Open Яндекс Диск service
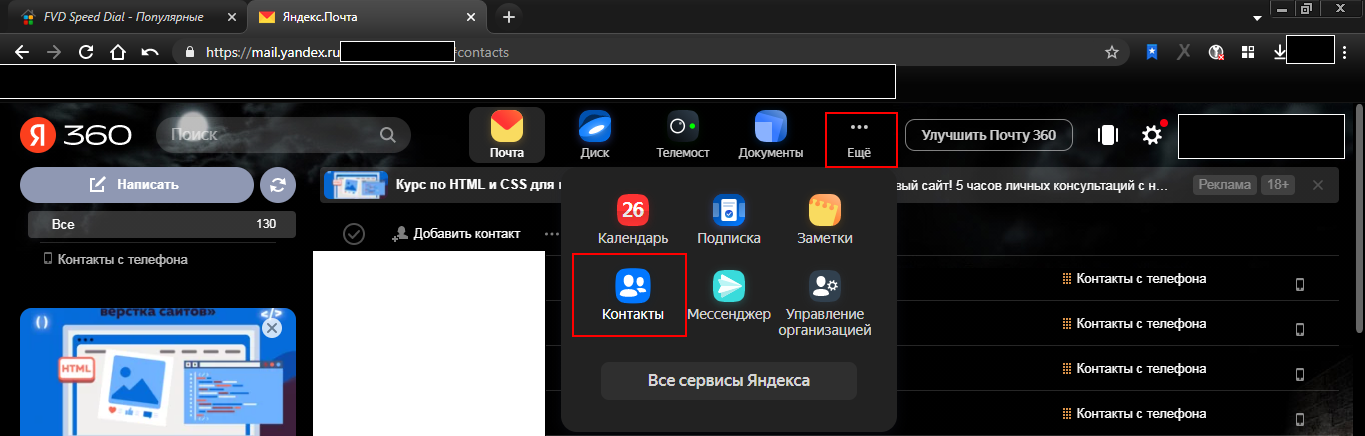The width and height of the screenshot is (1365, 436). click(594, 135)
